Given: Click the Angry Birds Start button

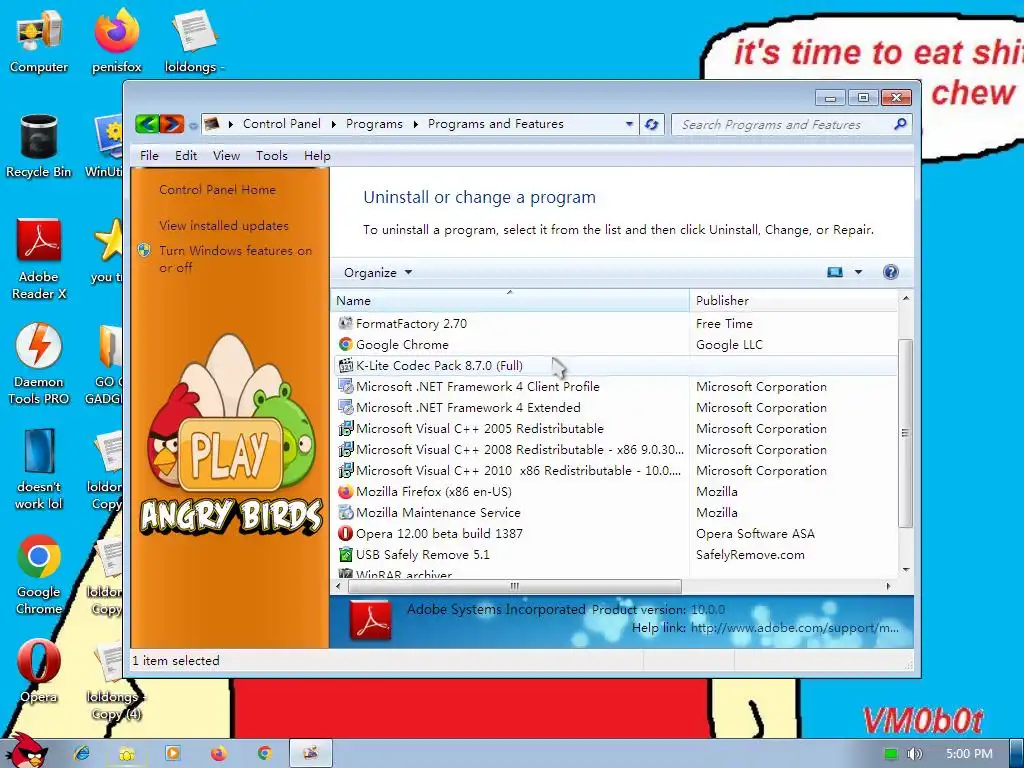Looking at the screenshot, I should 26,750.
